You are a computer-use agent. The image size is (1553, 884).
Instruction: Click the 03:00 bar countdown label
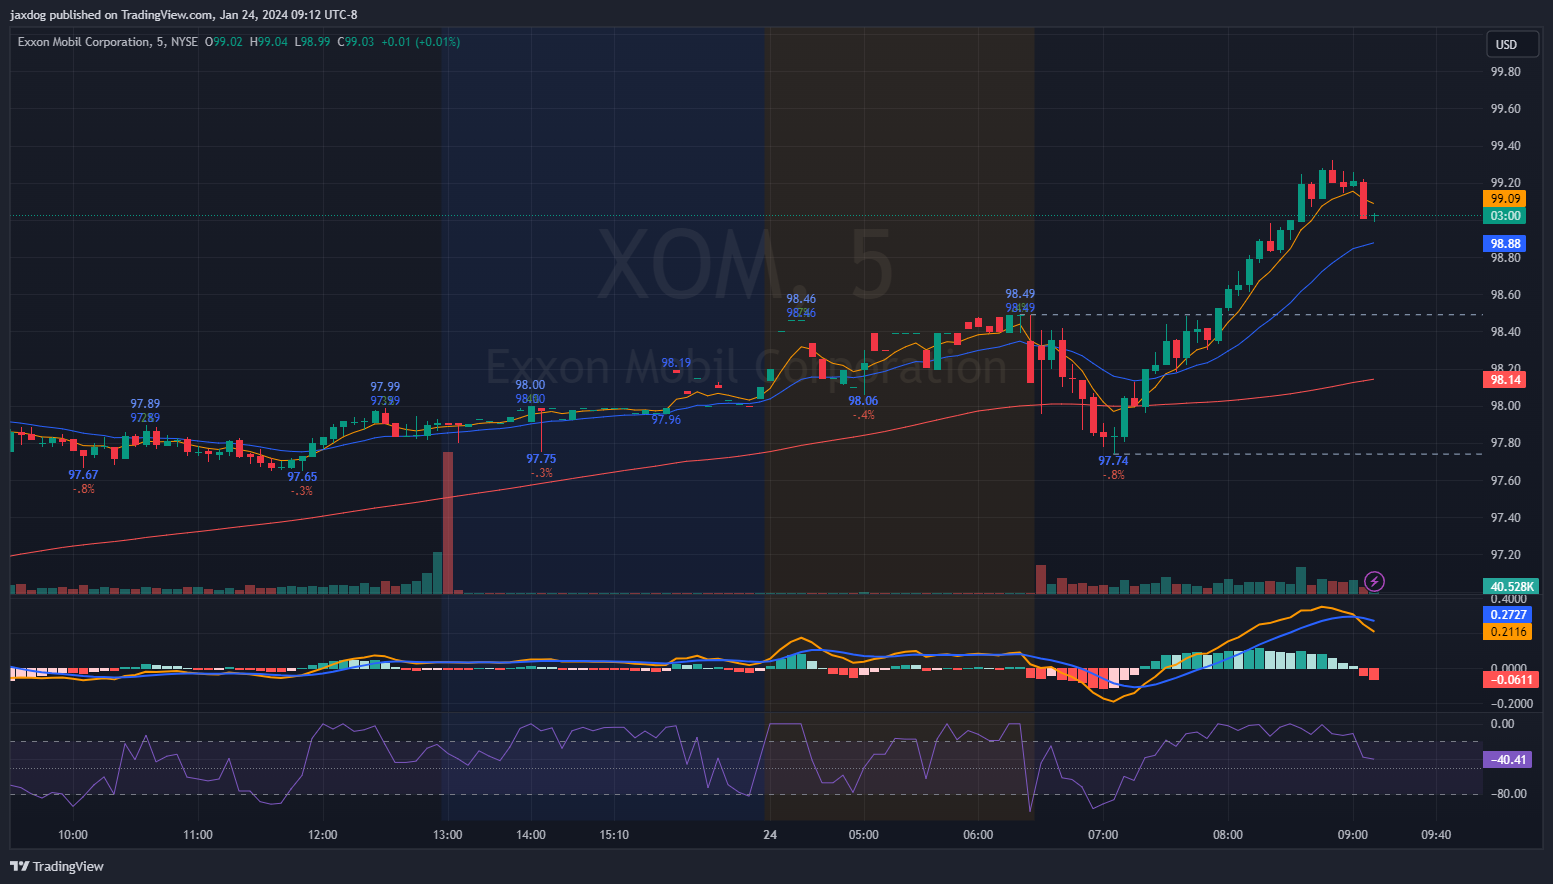coord(1505,216)
